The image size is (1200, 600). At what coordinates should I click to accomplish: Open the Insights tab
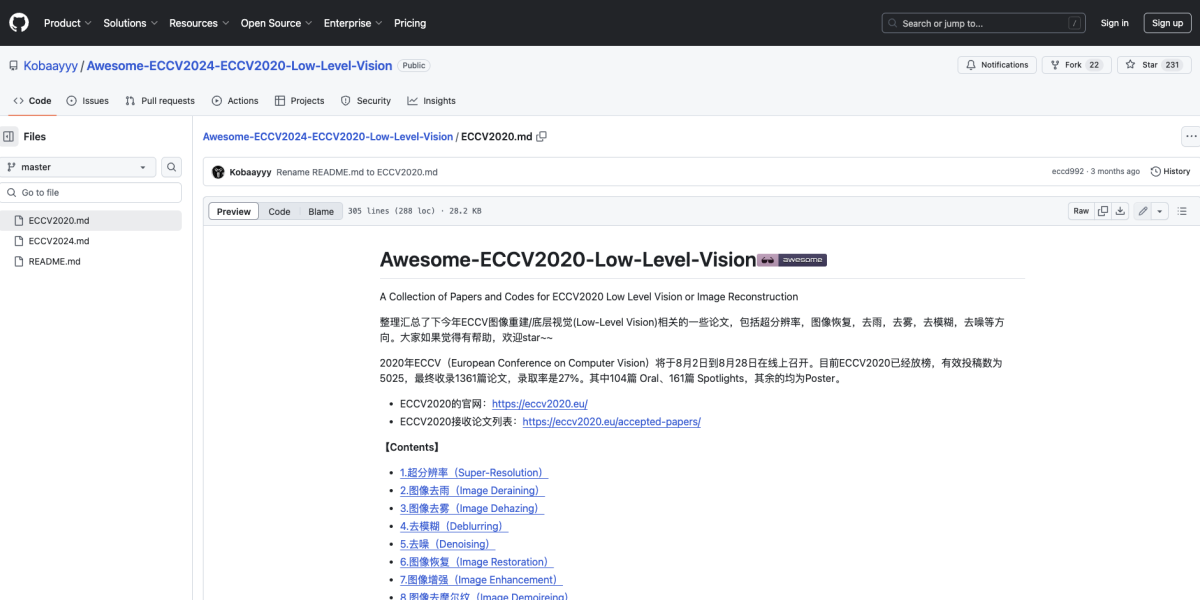coord(432,100)
